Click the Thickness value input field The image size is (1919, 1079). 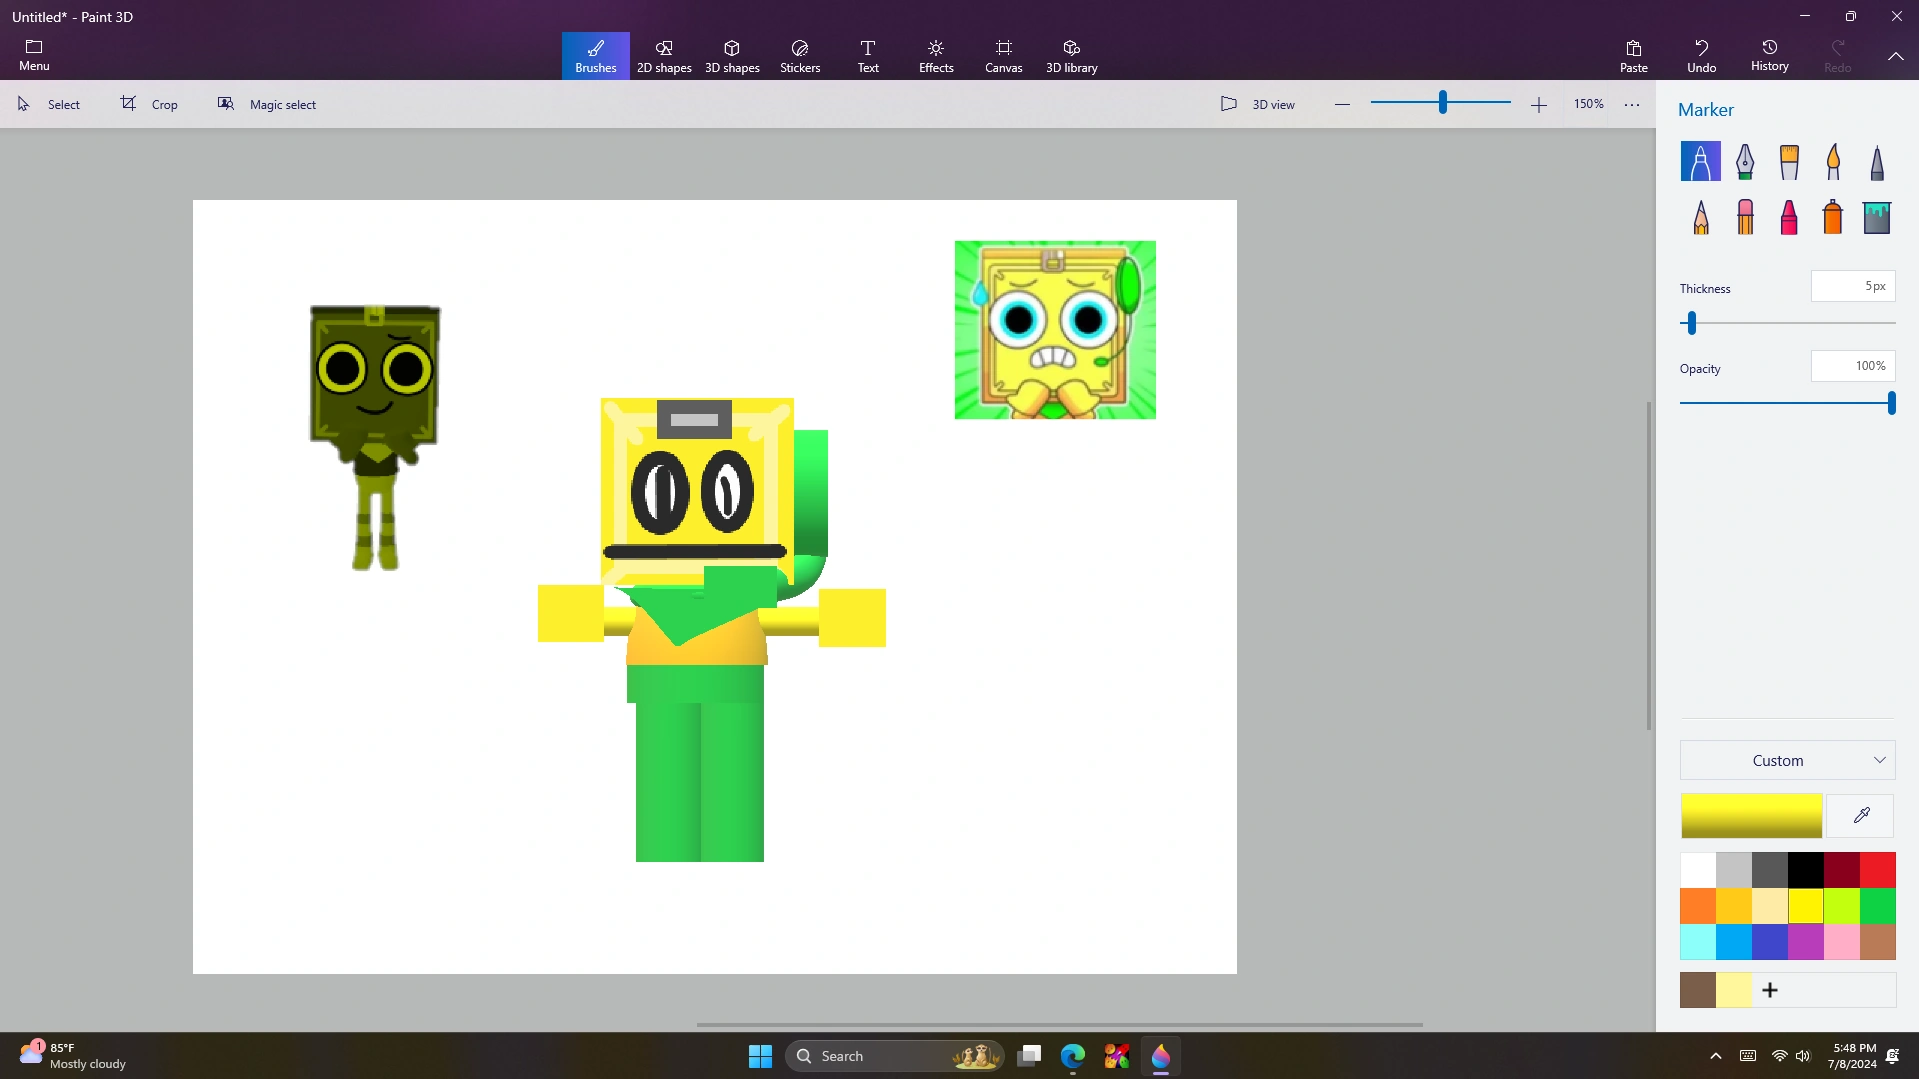pos(1852,286)
